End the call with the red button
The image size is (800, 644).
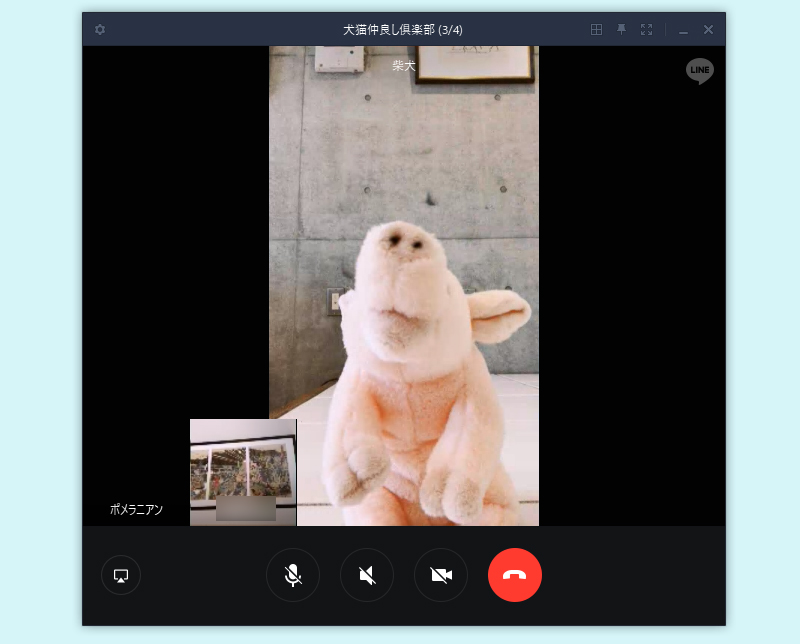point(515,575)
